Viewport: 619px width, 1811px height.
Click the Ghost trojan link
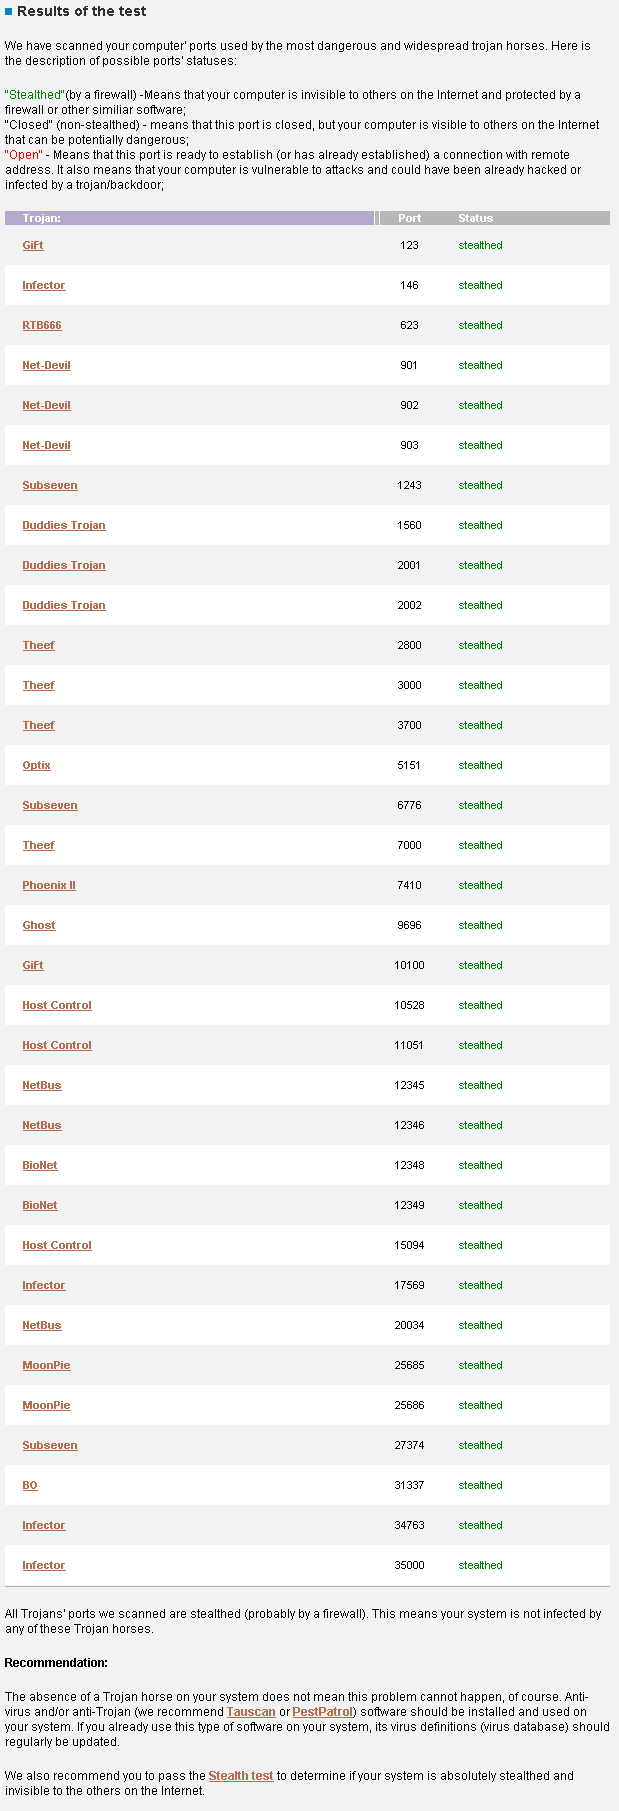click(x=39, y=925)
